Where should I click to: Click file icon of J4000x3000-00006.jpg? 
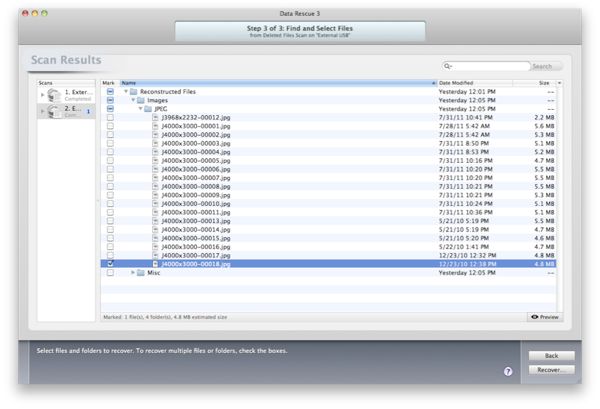click(155, 169)
